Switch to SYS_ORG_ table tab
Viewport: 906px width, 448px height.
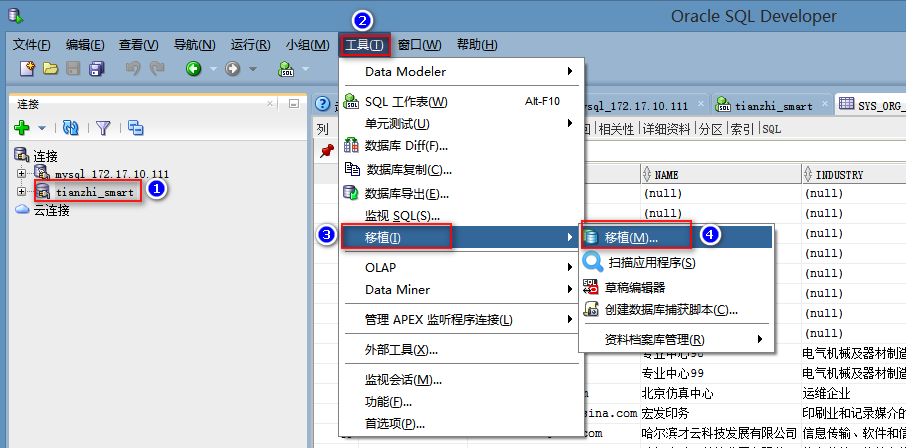pyautogui.click(x=871, y=105)
